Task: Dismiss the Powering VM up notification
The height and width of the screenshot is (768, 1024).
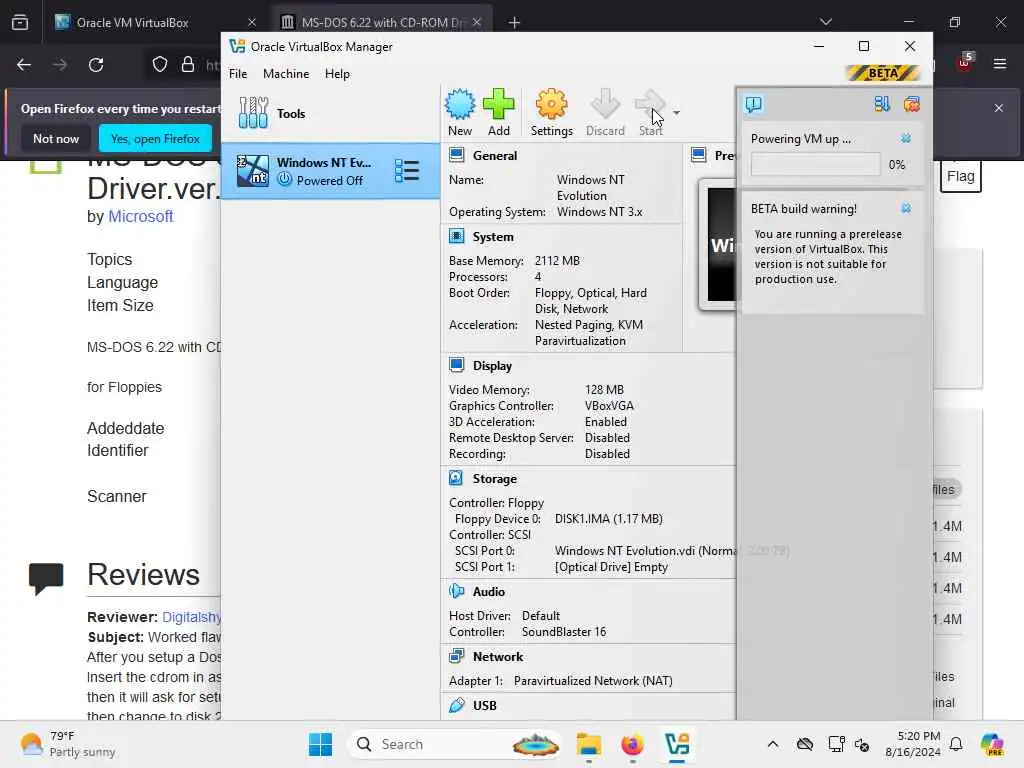Action: [x=906, y=138]
